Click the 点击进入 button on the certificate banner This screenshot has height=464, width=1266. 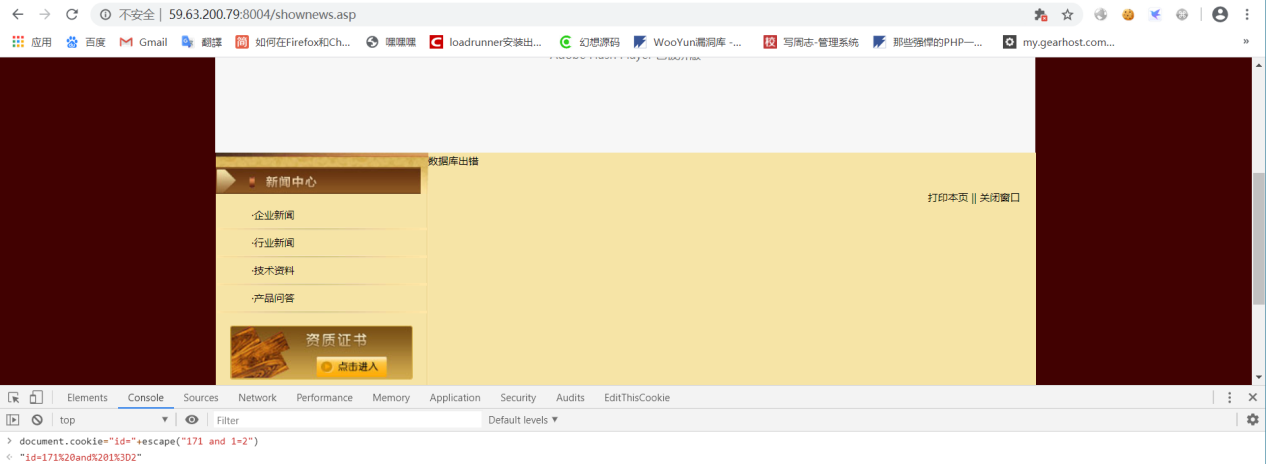[x=351, y=367]
